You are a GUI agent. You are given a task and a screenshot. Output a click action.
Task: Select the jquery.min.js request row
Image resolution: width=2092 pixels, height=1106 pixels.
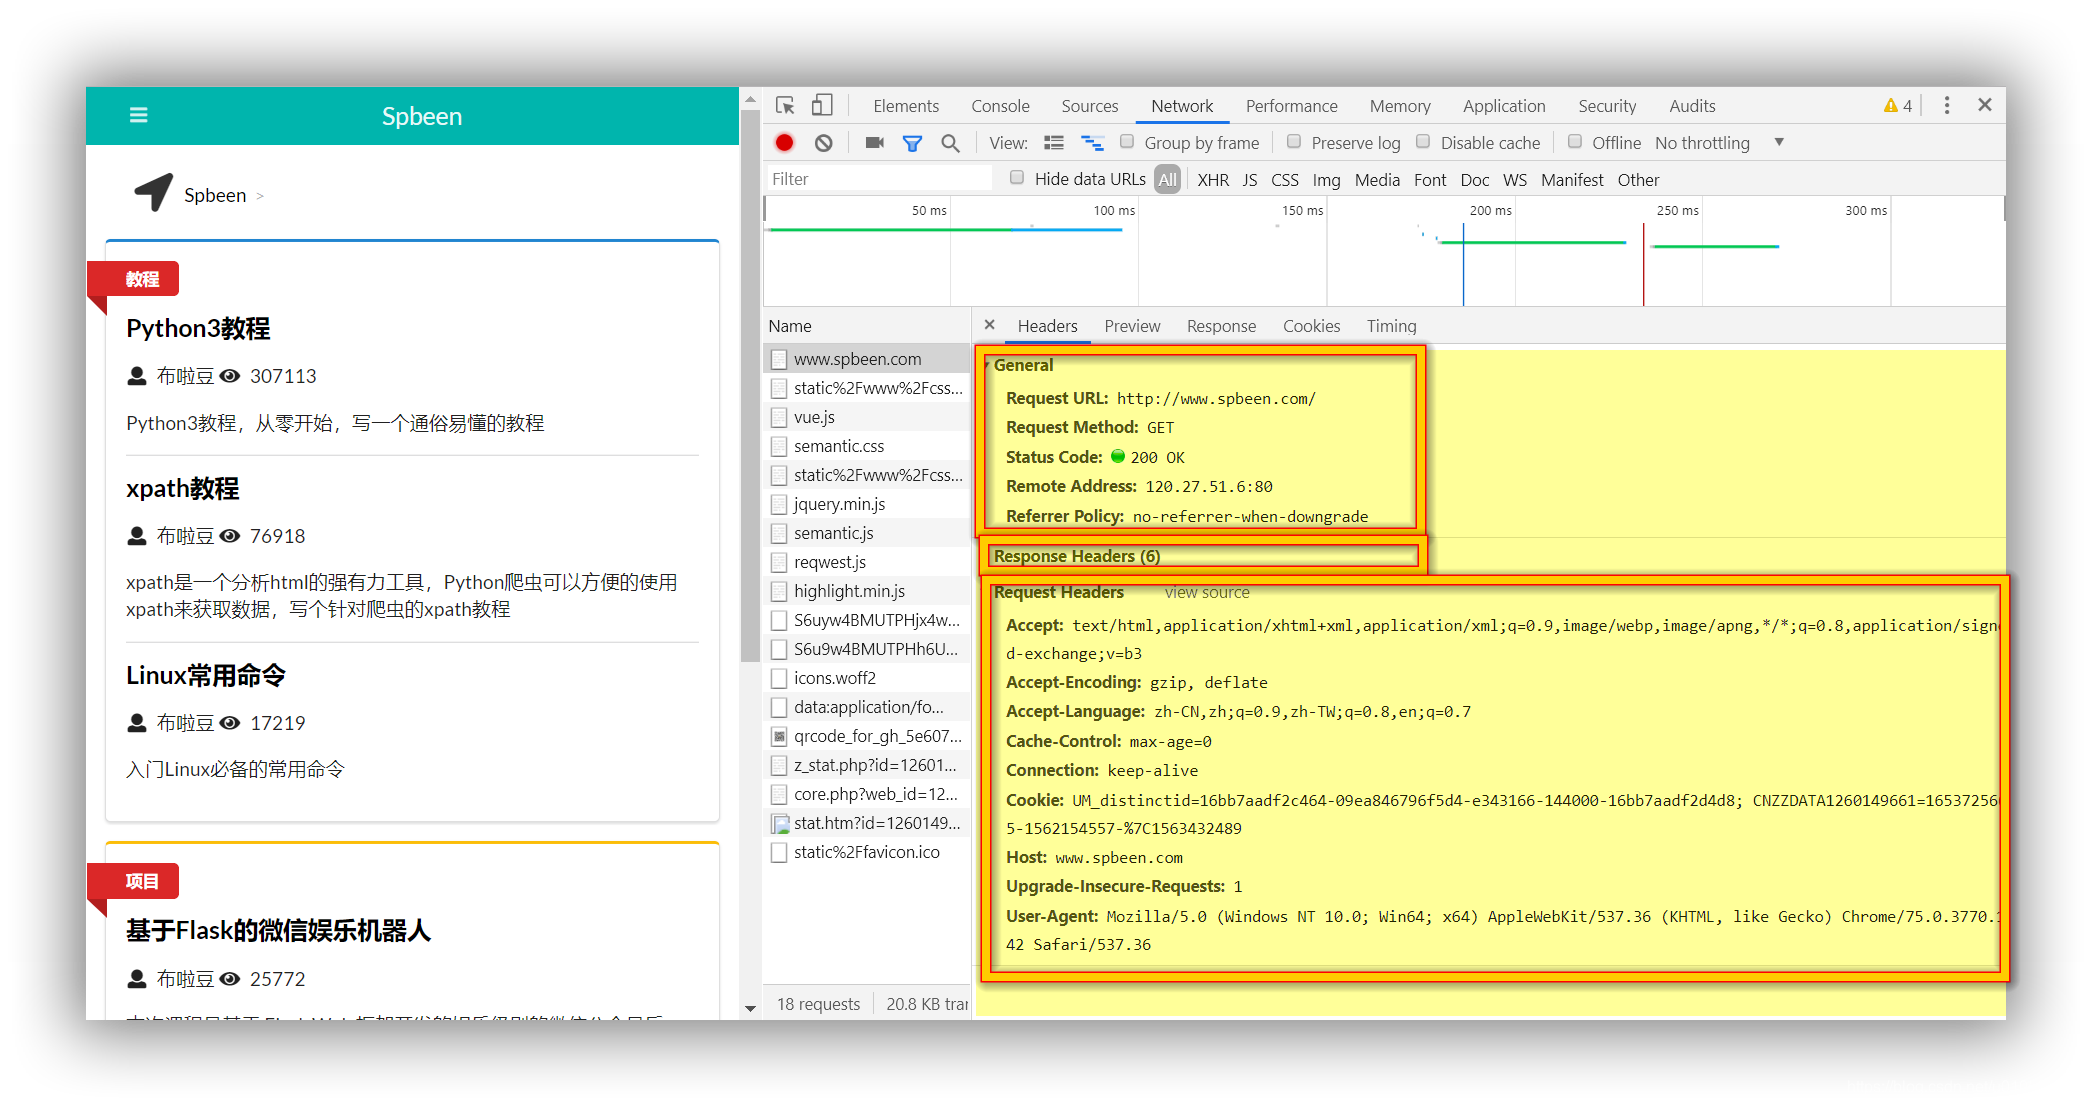coord(867,504)
